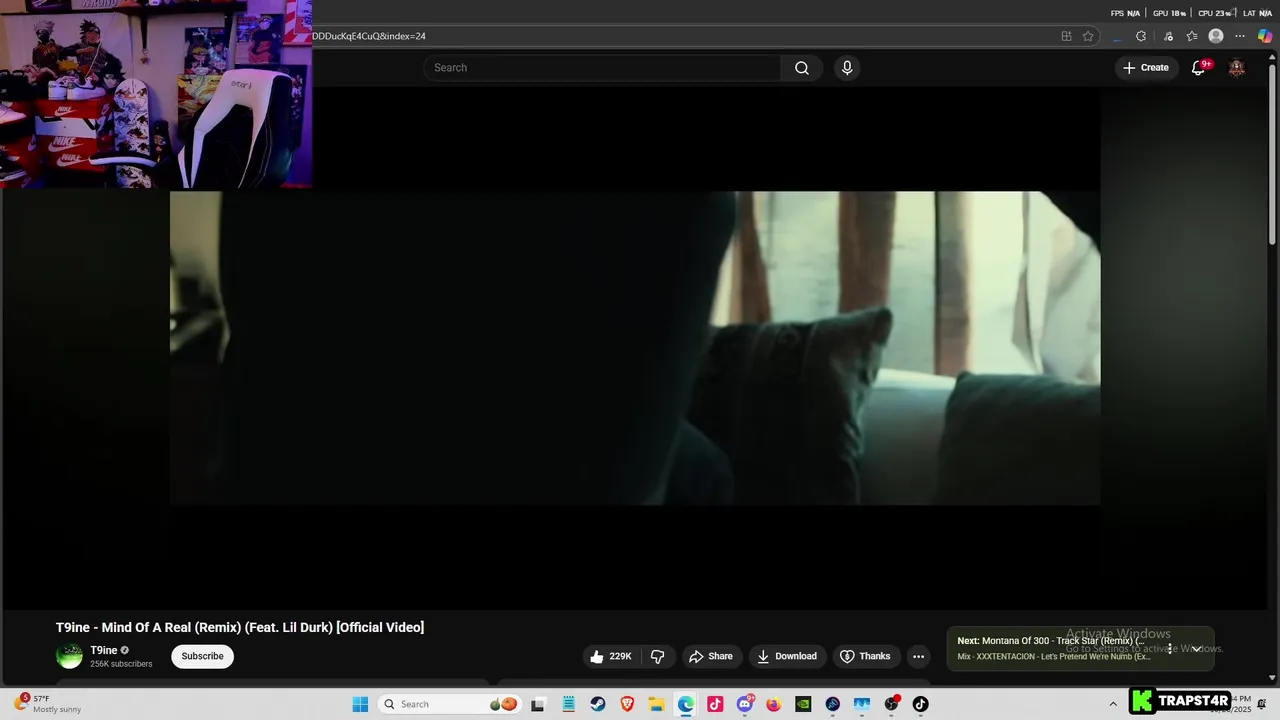Subscribe to the T9ine channel
1280x720 pixels.
pyautogui.click(x=202, y=656)
